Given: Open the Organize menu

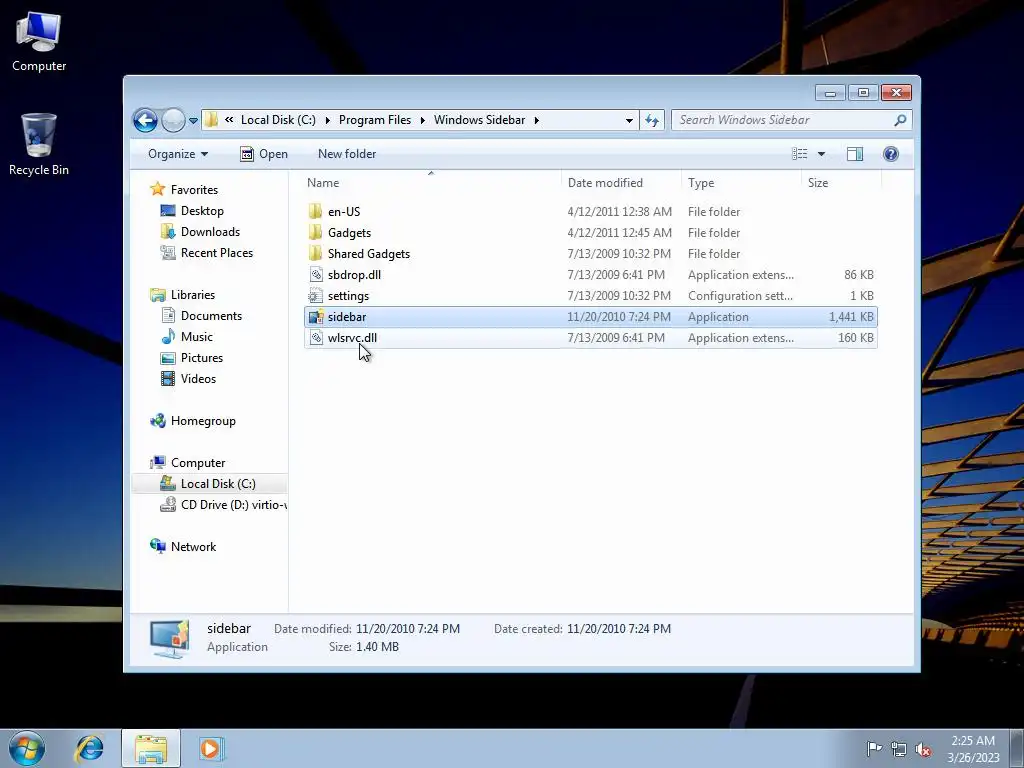Looking at the screenshot, I should (178, 154).
